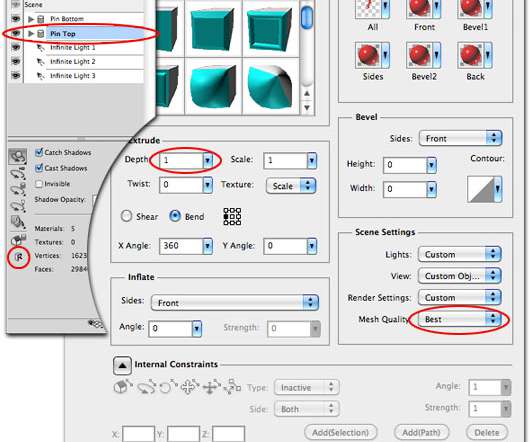Screen dimensions: 530x442
Task: Hide Infinite Light 2 using its eye icon
Action: coord(16,62)
